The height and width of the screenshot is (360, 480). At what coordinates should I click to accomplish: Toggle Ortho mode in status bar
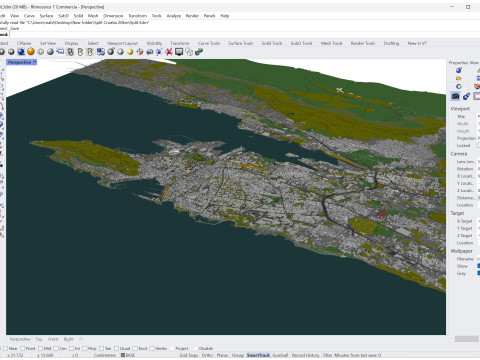pos(207,355)
